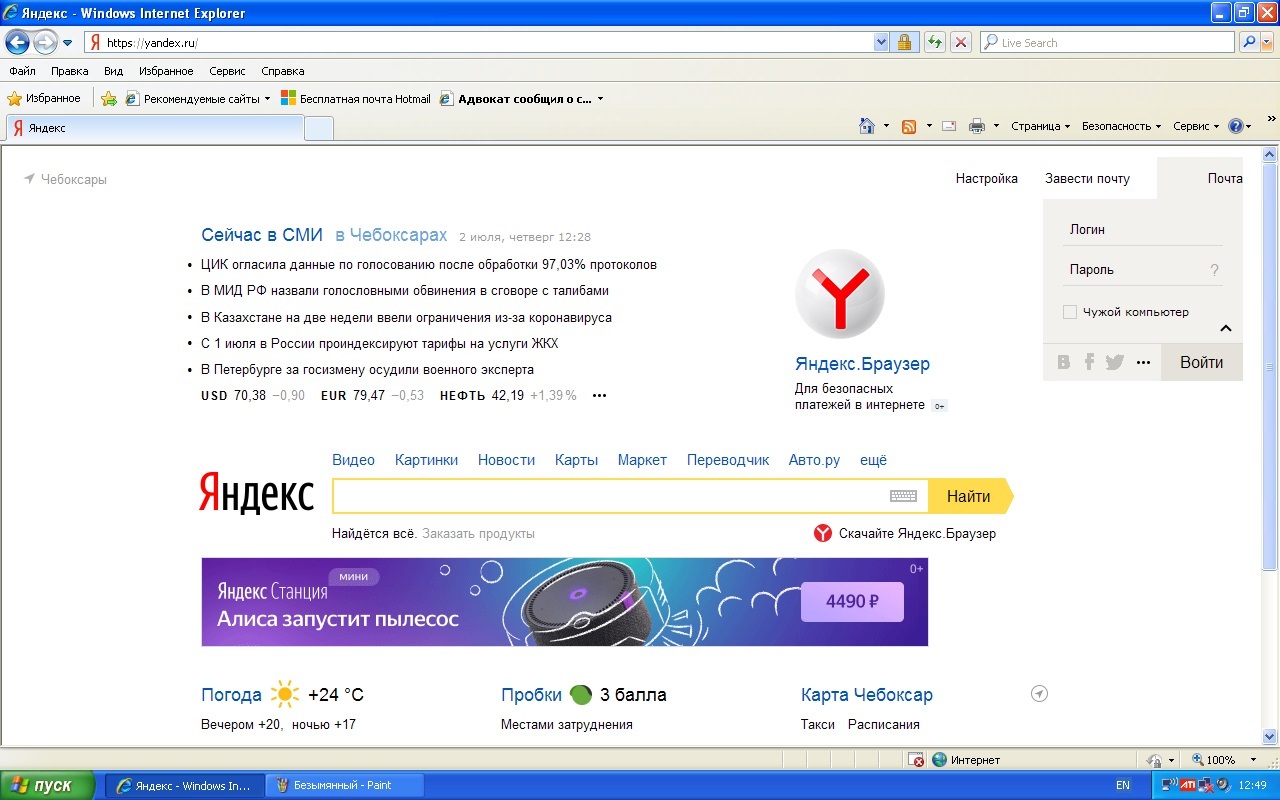Open the Избранное favorites star button
The height and width of the screenshot is (800, 1280).
[44, 98]
